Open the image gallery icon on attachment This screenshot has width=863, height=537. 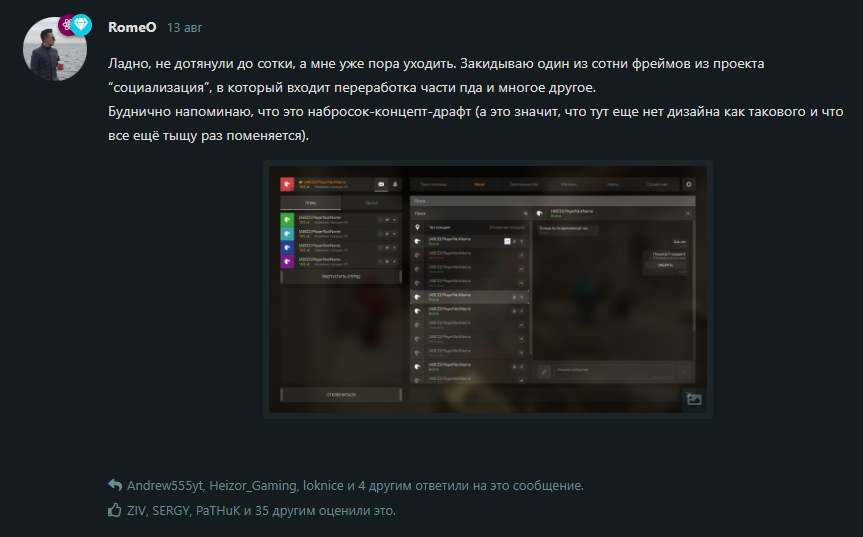coord(694,399)
